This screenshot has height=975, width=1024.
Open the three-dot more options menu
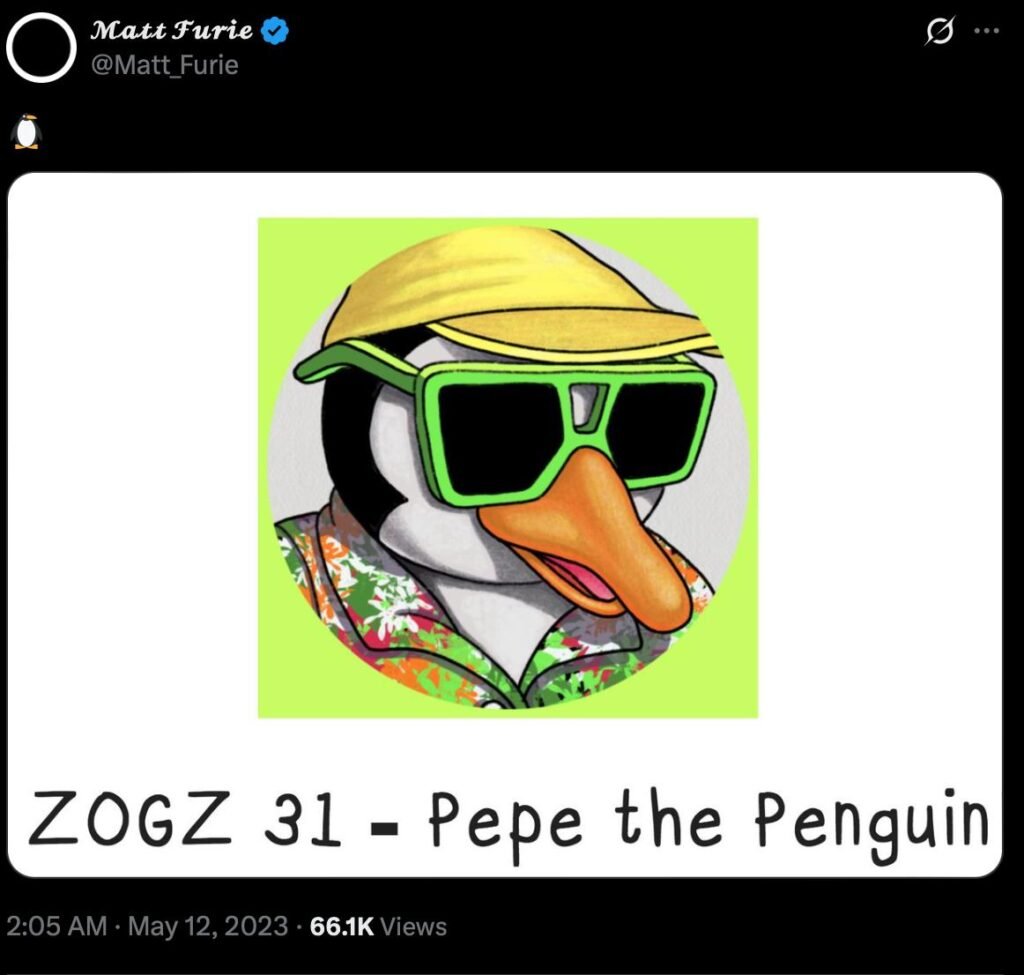click(987, 31)
